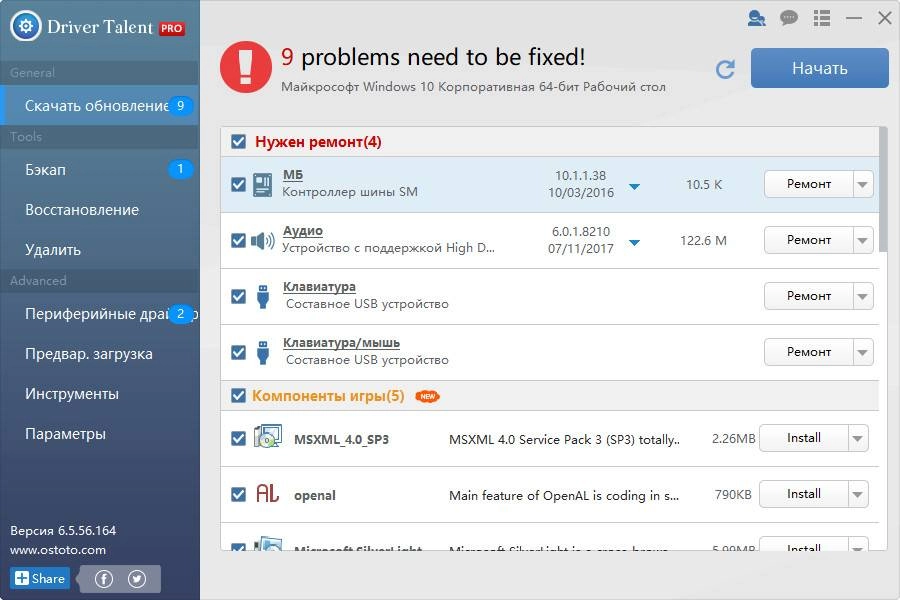Open Периферийные драйверы section
The width and height of the screenshot is (900, 600).
[x=99, y=313]
